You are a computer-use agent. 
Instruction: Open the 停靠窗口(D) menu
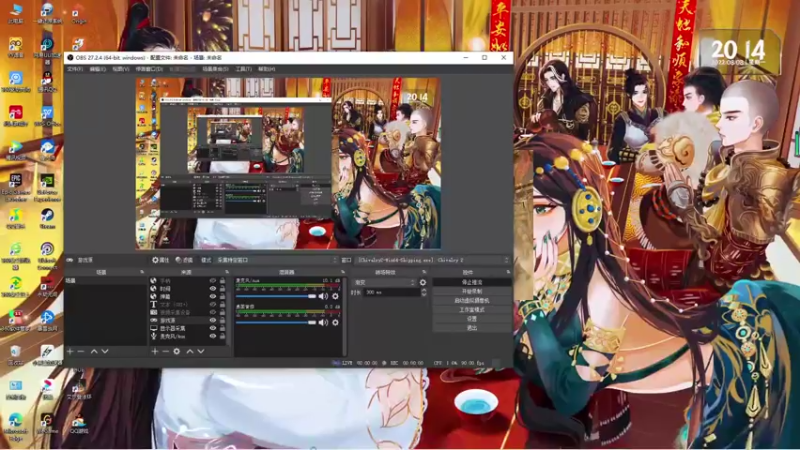point(149,69)
